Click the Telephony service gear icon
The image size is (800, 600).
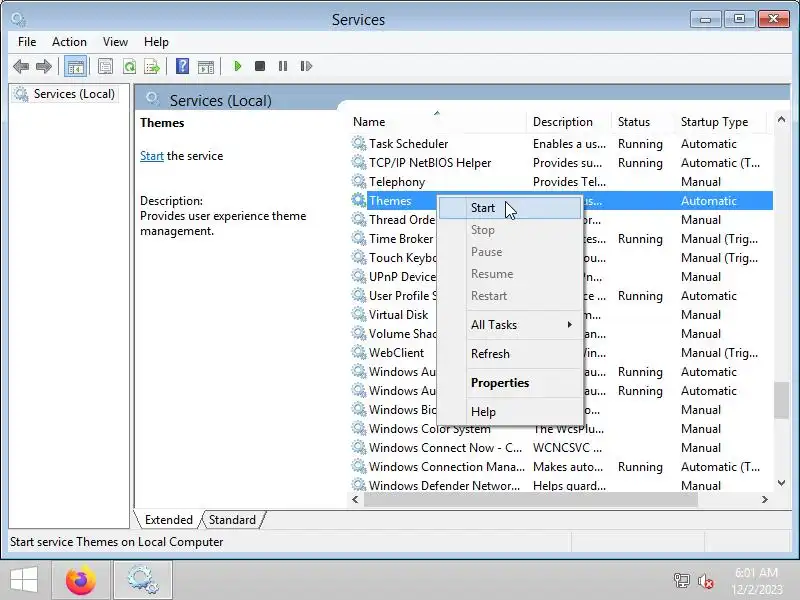pos(359,181)
